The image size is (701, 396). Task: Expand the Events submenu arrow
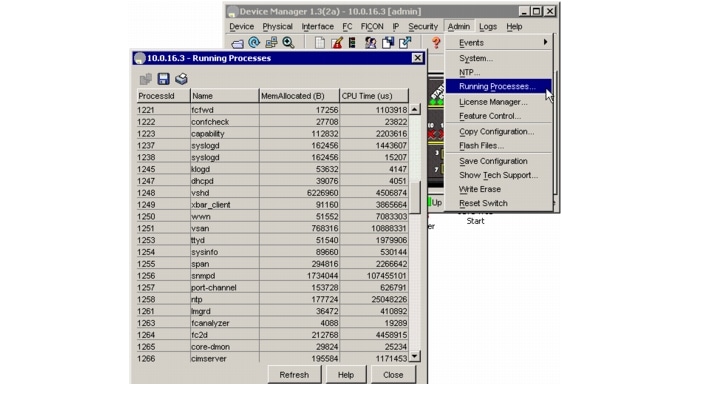tap(545, 42)
